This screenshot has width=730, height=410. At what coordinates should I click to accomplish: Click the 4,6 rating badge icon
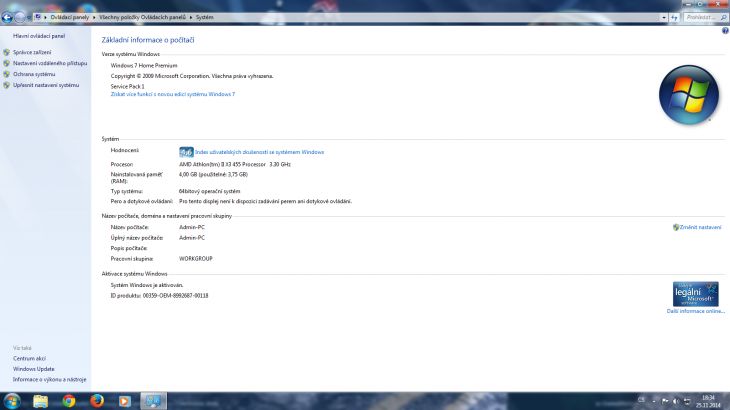coord(186,152)
